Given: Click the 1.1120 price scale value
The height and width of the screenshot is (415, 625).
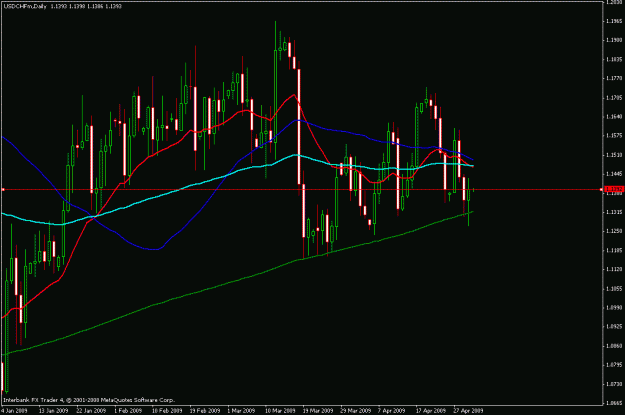Looking at the screenshot, I should [614, 269].
